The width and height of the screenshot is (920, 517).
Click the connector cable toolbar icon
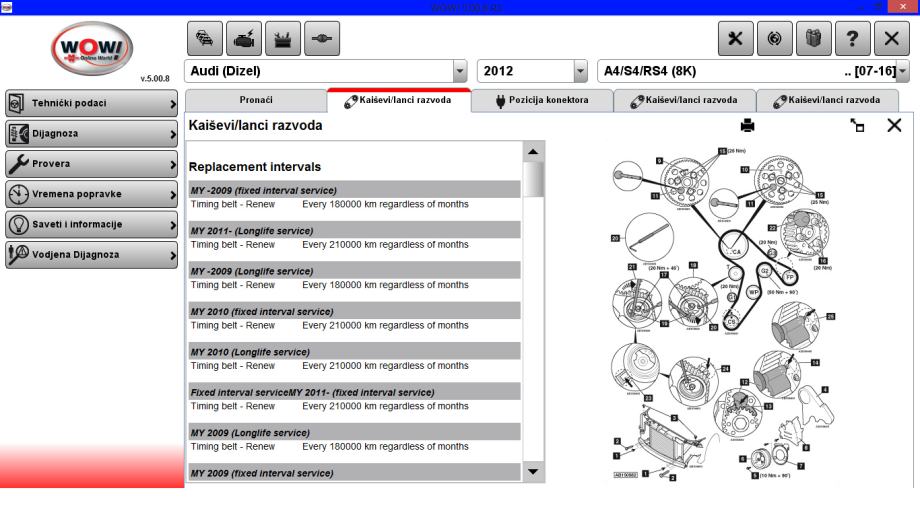(x=321, y=37)
